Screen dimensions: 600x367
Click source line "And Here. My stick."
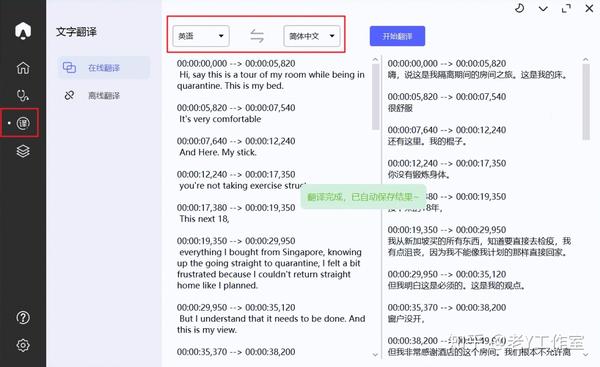(x=218, y=152)
